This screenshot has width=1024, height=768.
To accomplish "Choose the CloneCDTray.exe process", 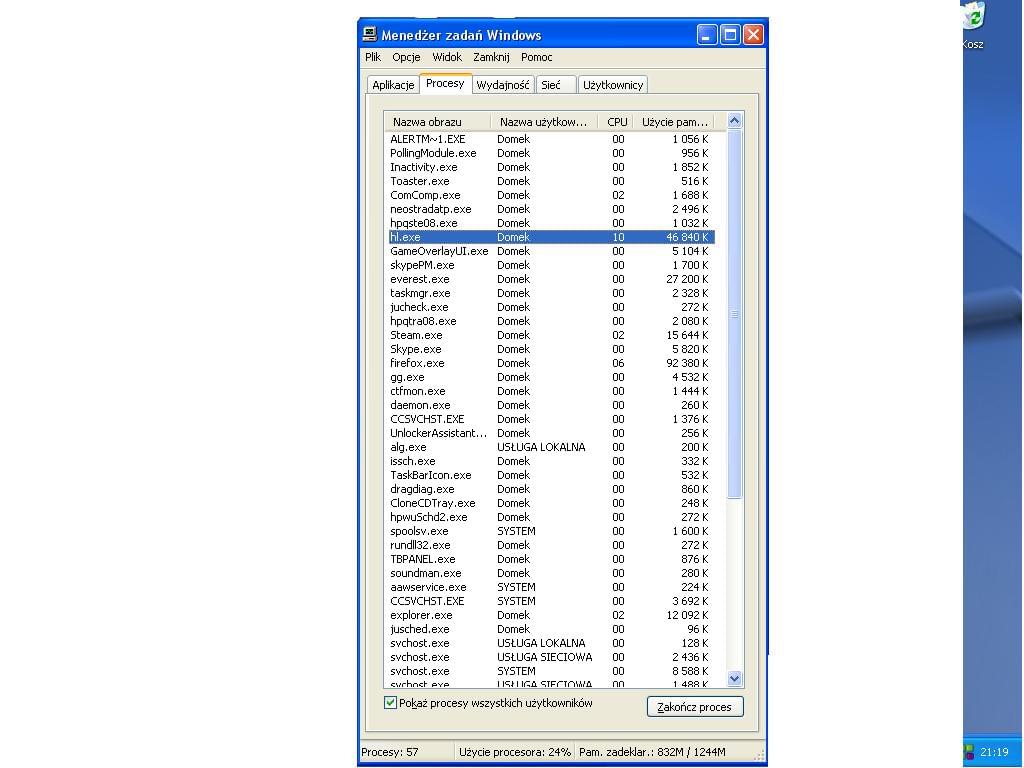I will (552, 504).
